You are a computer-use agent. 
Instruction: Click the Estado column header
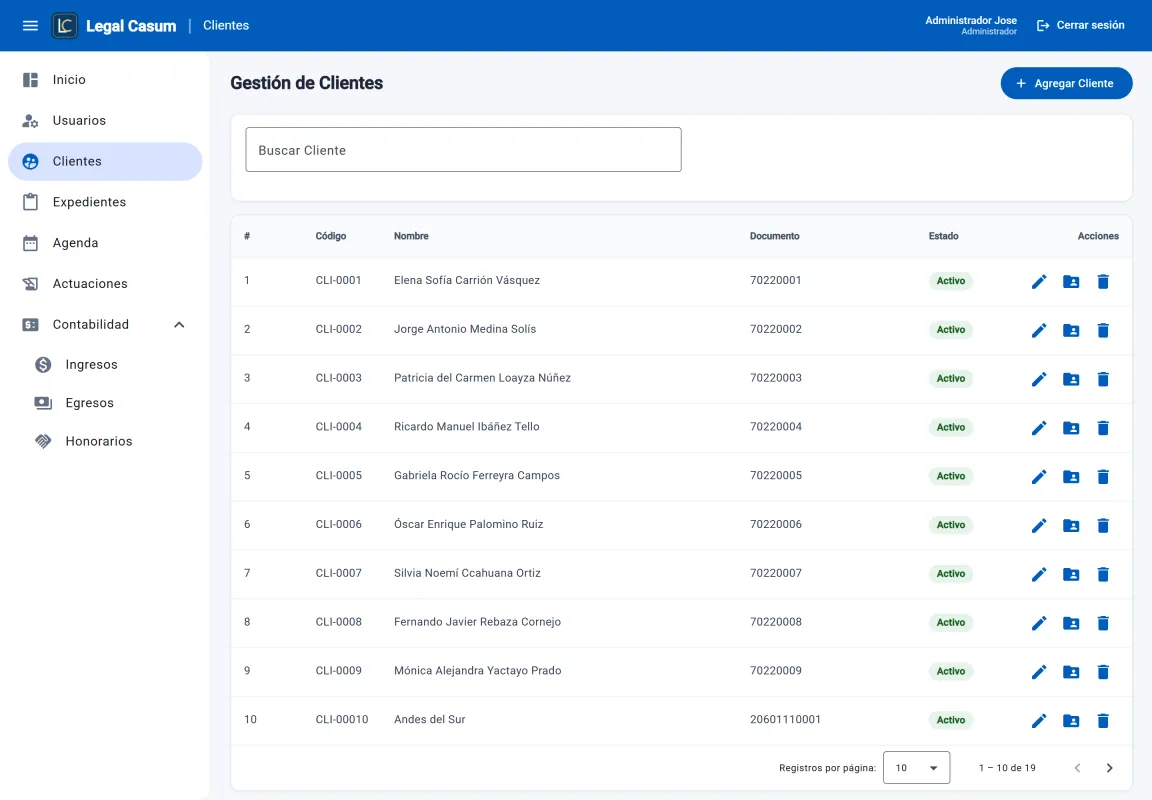[x=943, y=236]
